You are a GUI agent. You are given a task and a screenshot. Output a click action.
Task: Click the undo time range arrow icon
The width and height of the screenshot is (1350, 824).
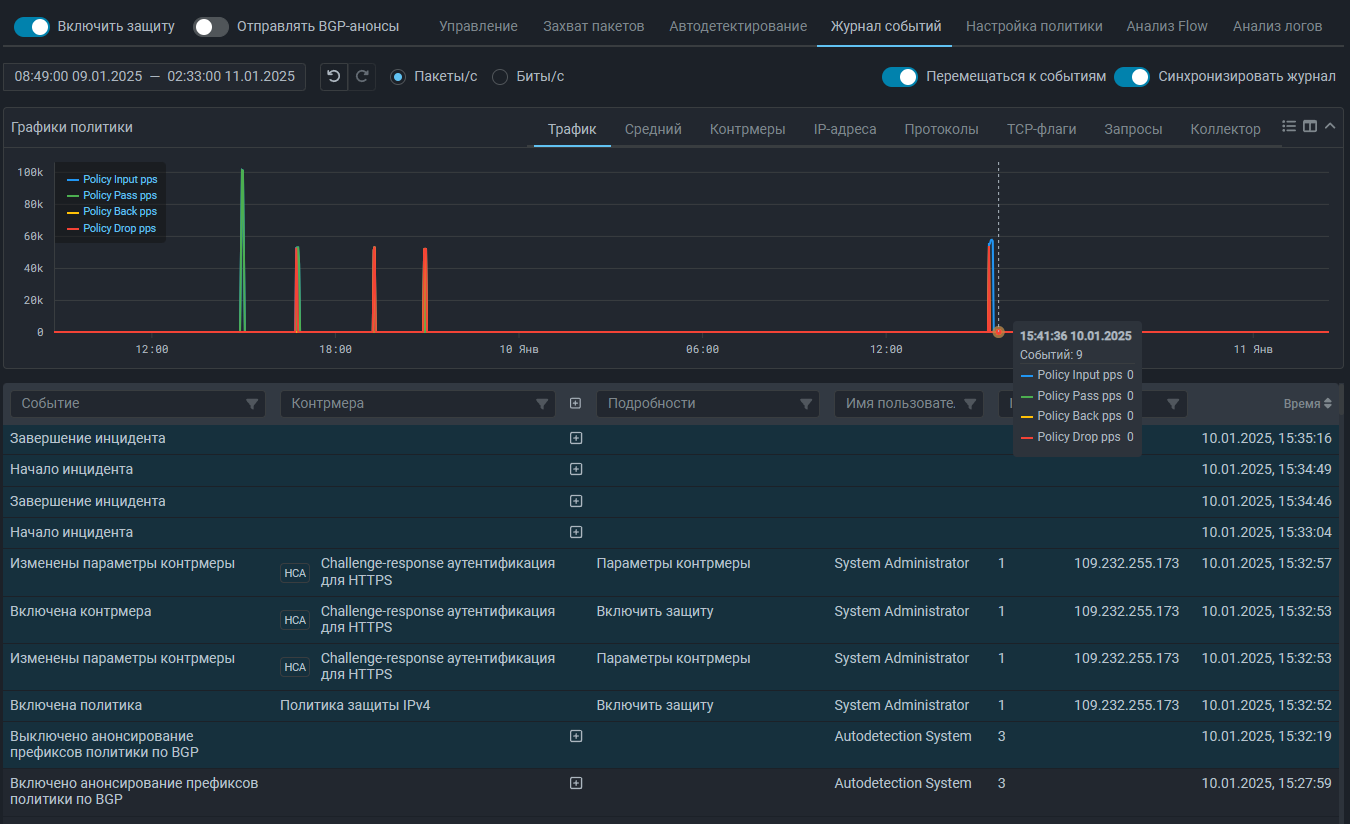pos(334,77)
